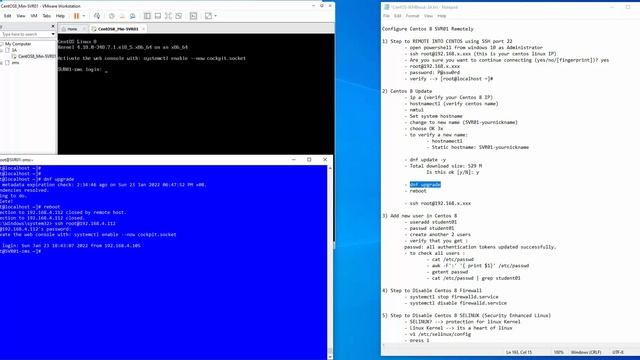Take a snapshot of the virtual machine
The height and width of the screenshot is (360, 640).
111,16
